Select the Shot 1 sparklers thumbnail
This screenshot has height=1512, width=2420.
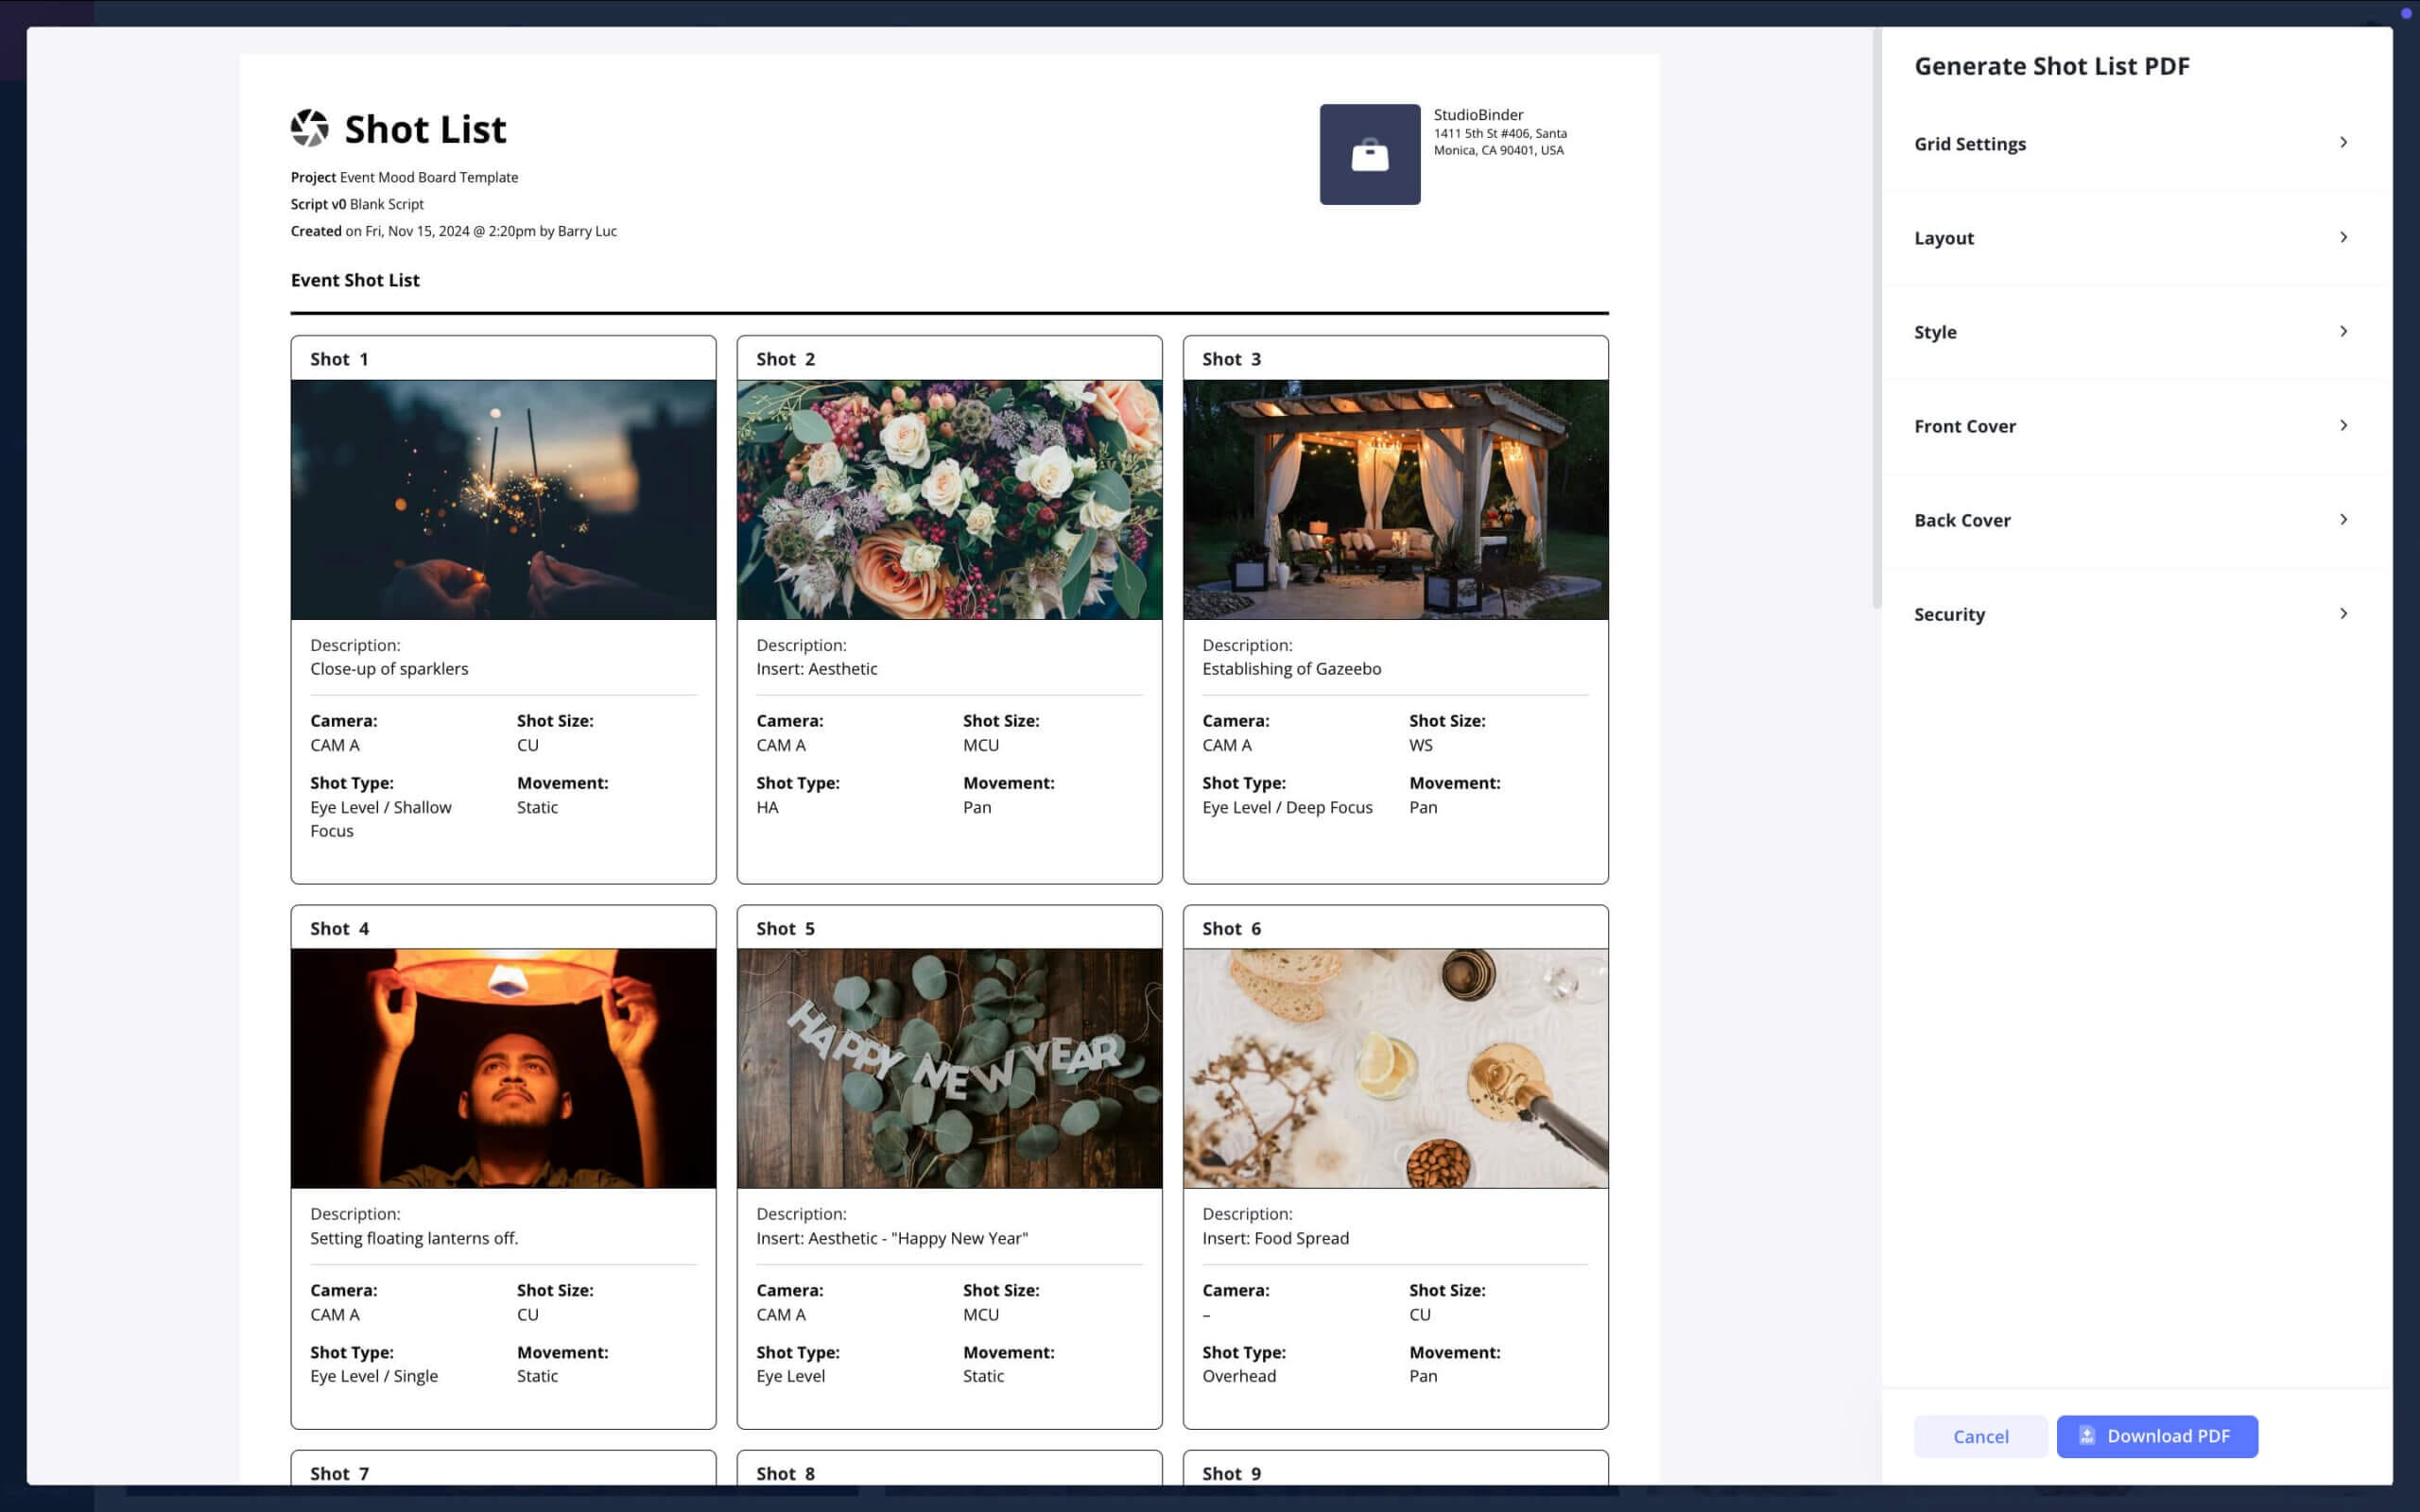503,499
